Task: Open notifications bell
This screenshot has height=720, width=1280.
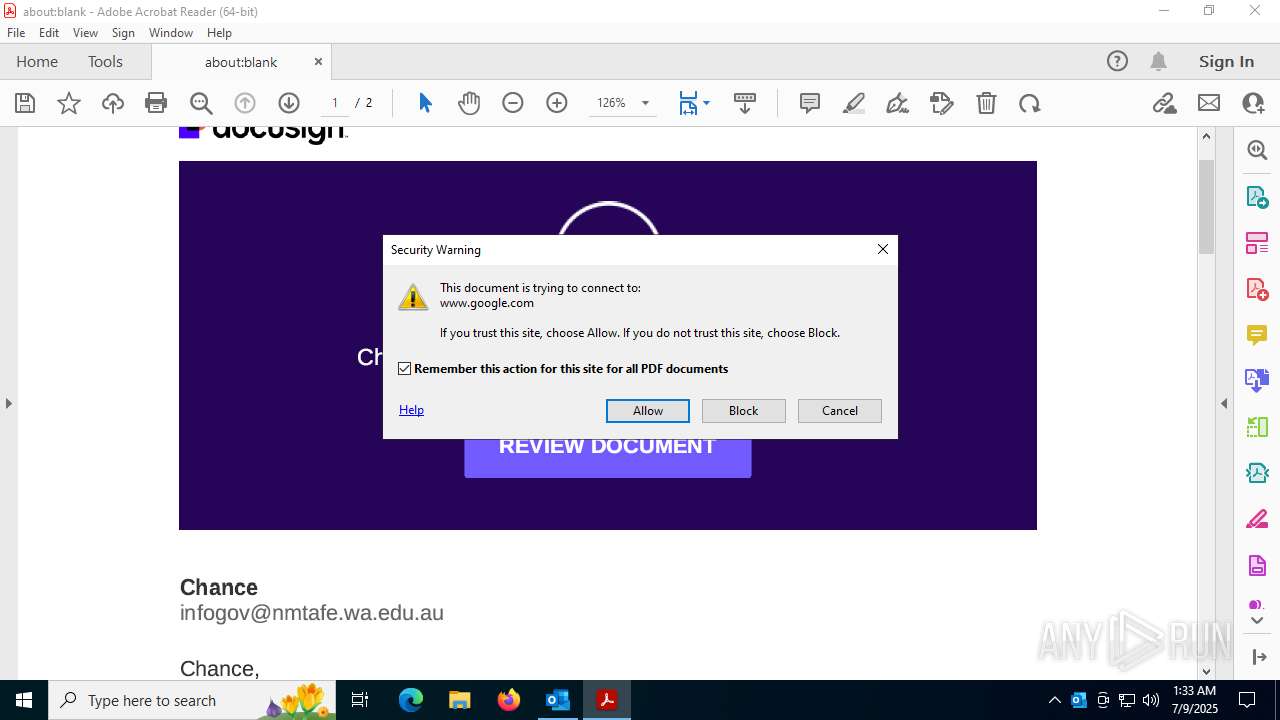Action: 1159,61
